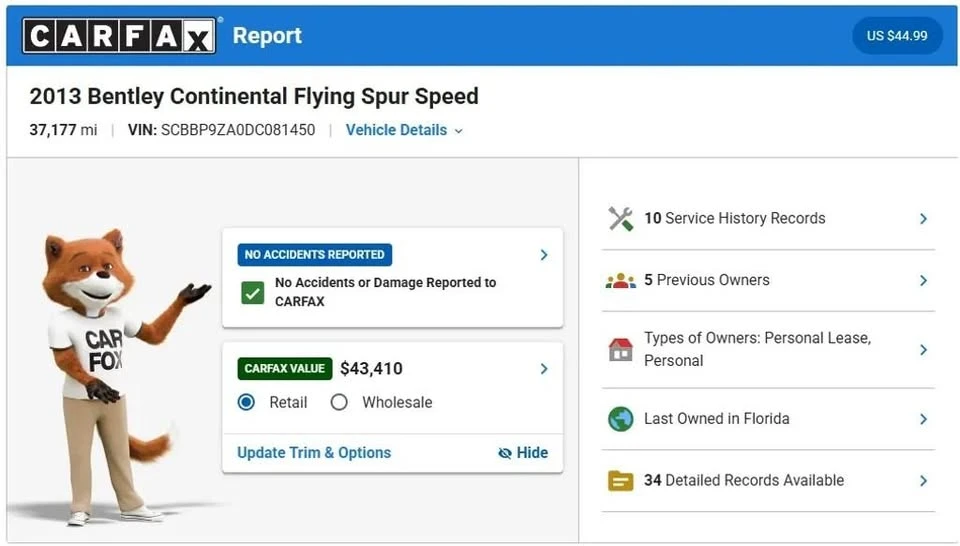Expand the CARFAX Value chevron arrow
Viewport: 960px width, 546px height.
click(544, 368)
